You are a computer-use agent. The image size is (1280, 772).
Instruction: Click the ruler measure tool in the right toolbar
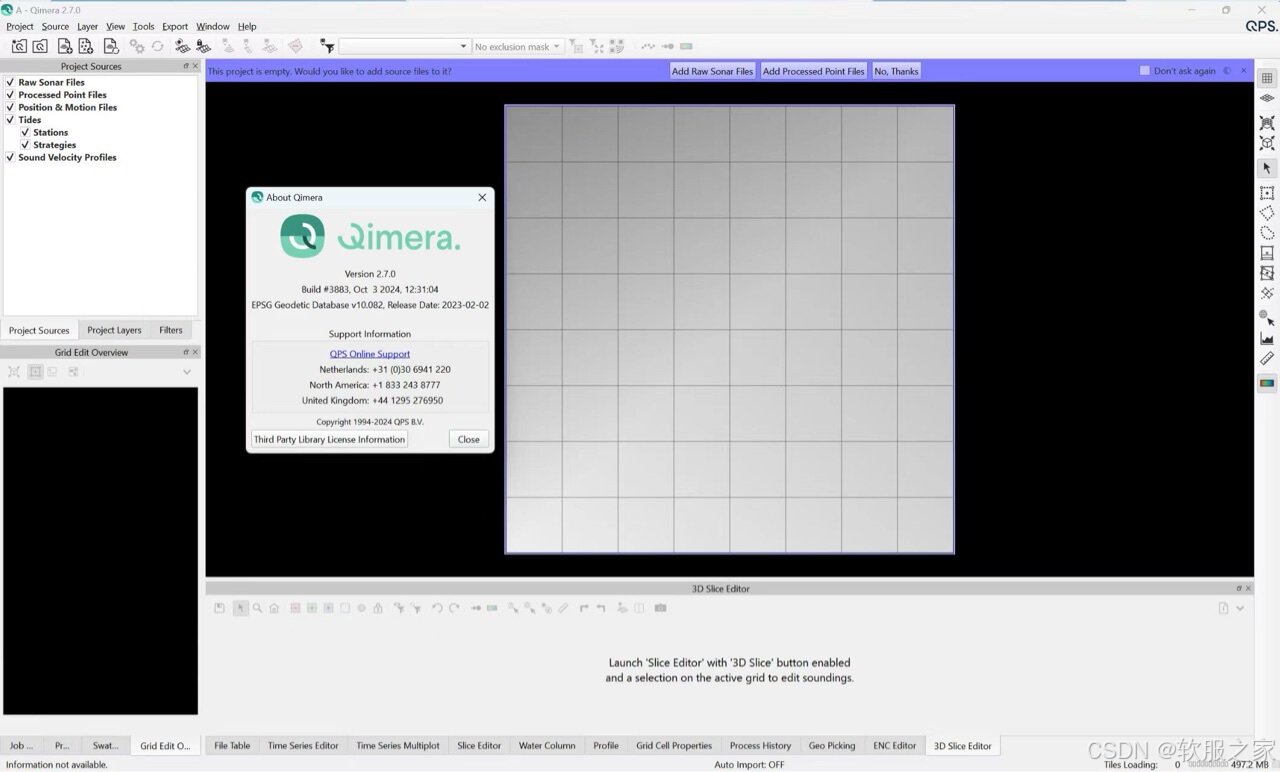click(1267, 358)
